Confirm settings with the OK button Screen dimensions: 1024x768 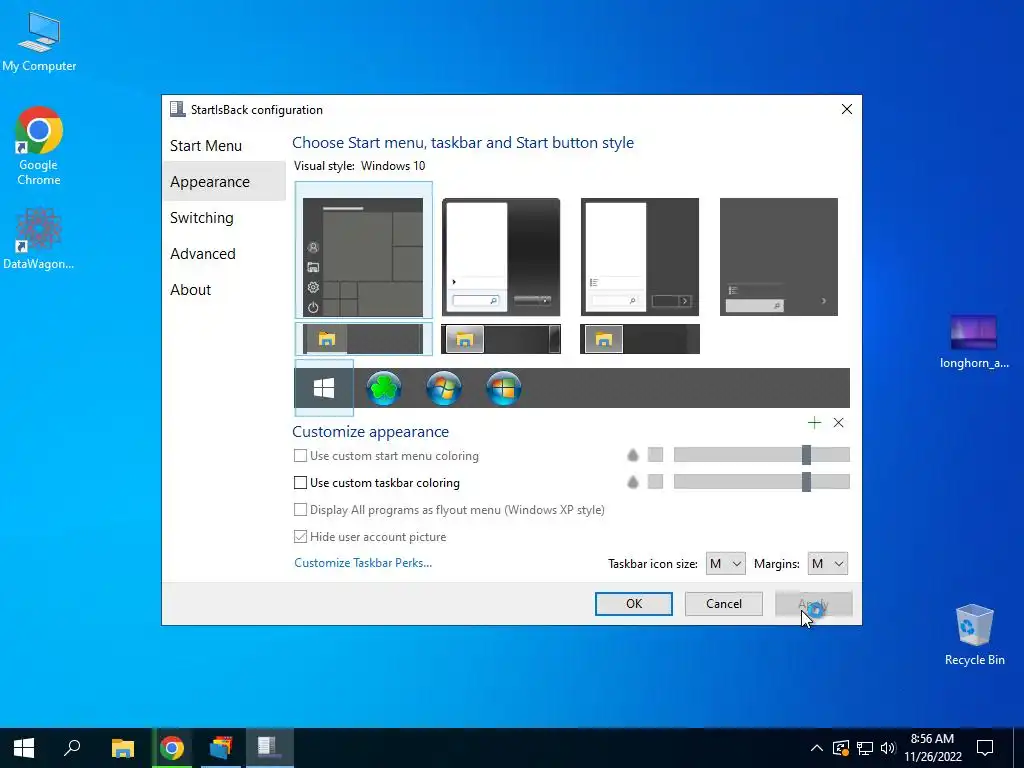633,604
